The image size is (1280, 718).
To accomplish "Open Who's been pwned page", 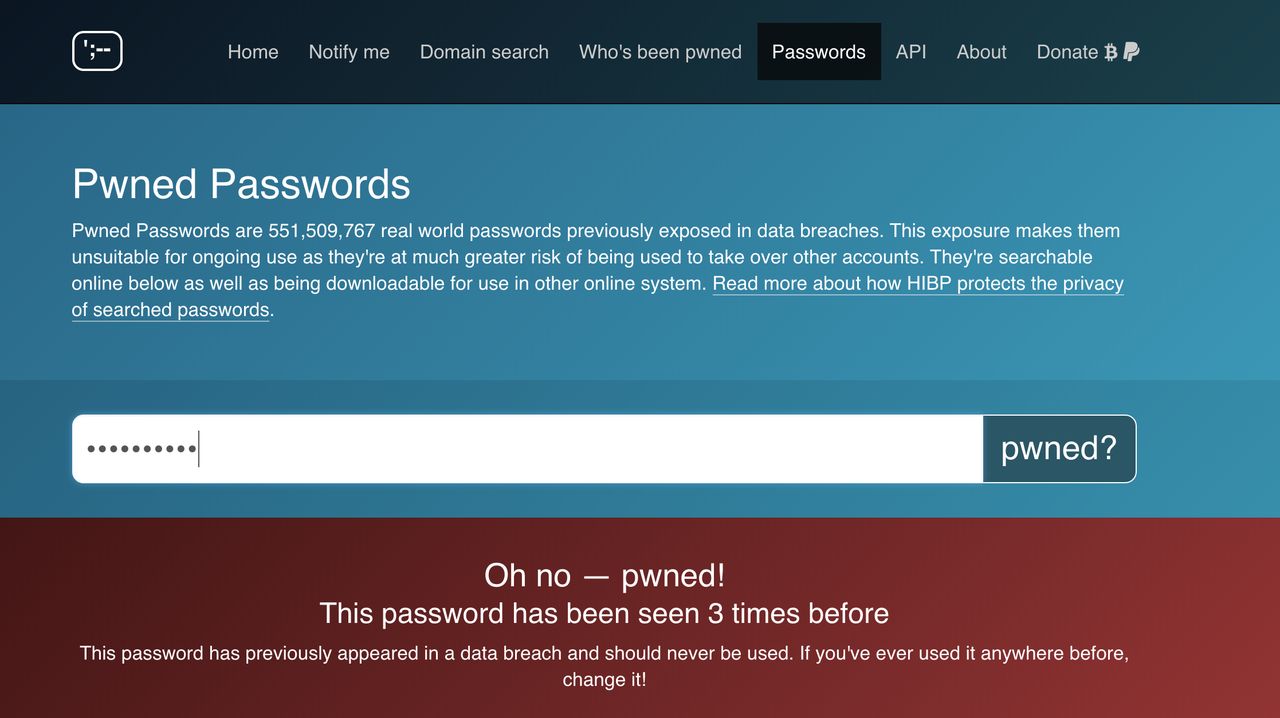I will (x=660, y=52).
